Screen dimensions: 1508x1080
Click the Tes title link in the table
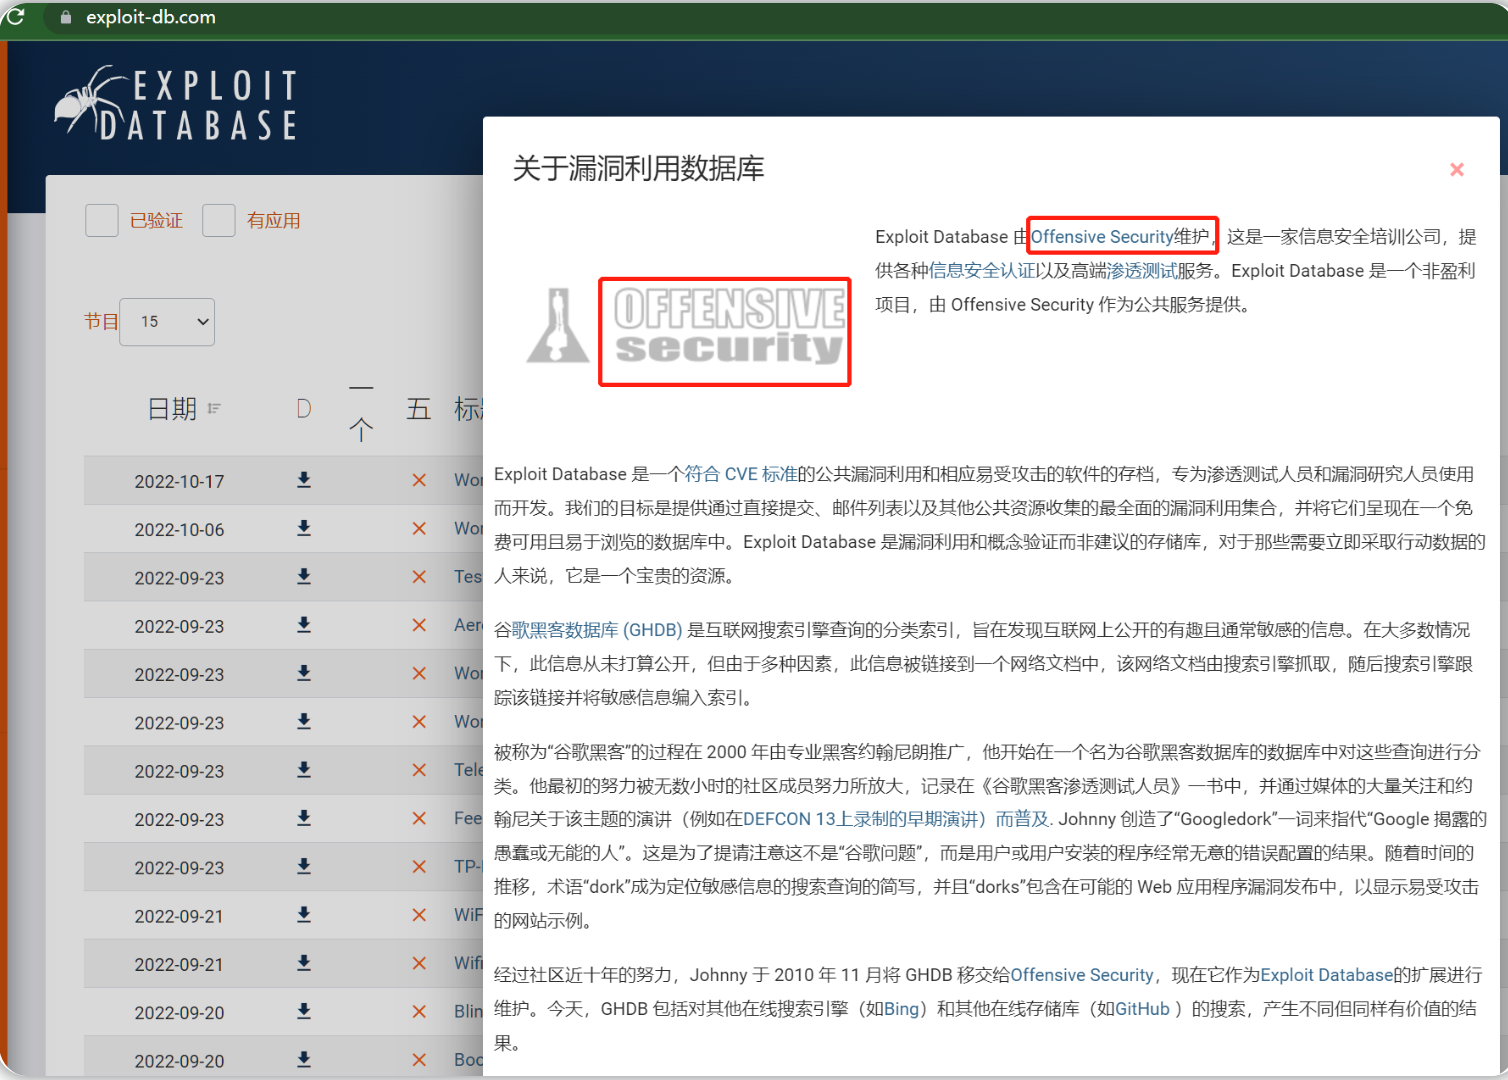click(468, 577)
